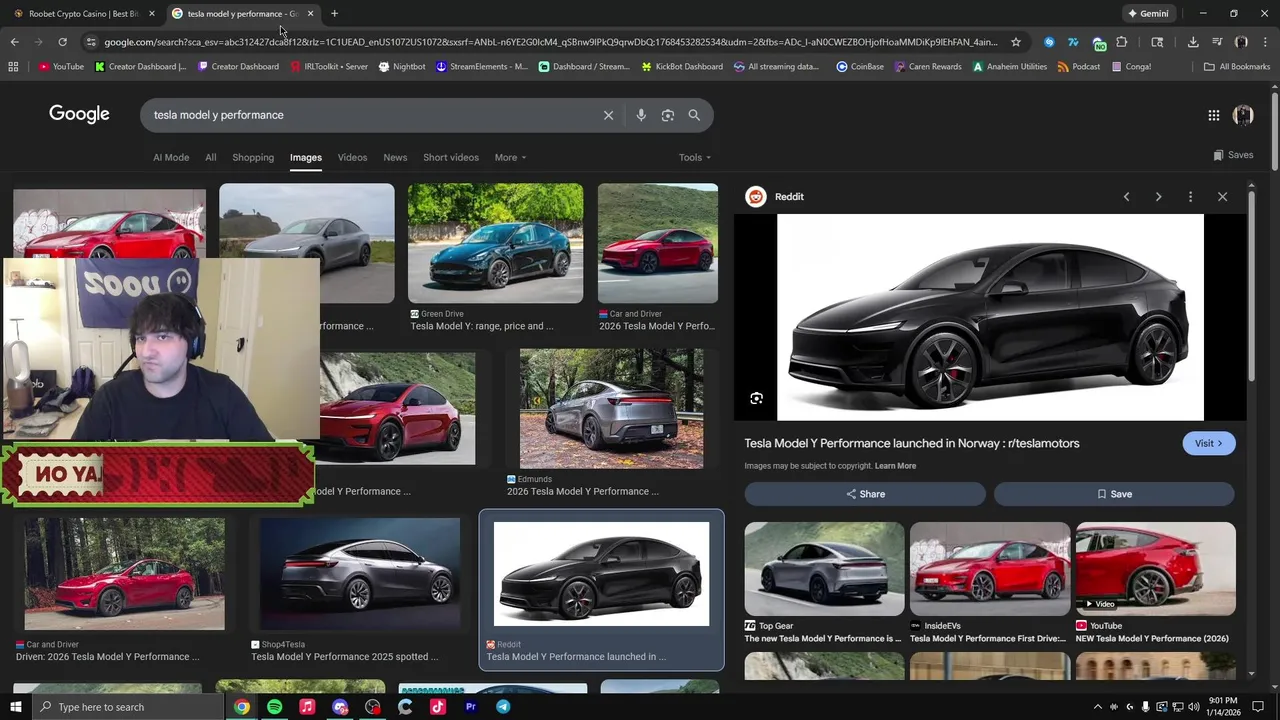Switch to the Shopping tab
This screenshot has height=720, width=1280.
[253, 157]
